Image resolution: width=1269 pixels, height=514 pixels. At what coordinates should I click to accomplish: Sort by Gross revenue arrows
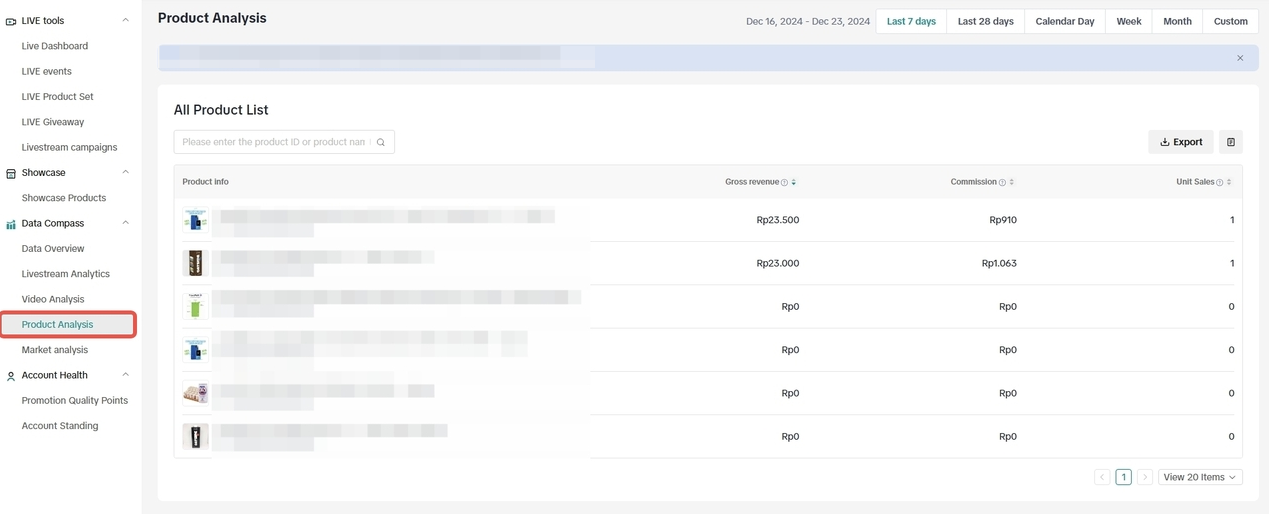click(x=794, y=182)
